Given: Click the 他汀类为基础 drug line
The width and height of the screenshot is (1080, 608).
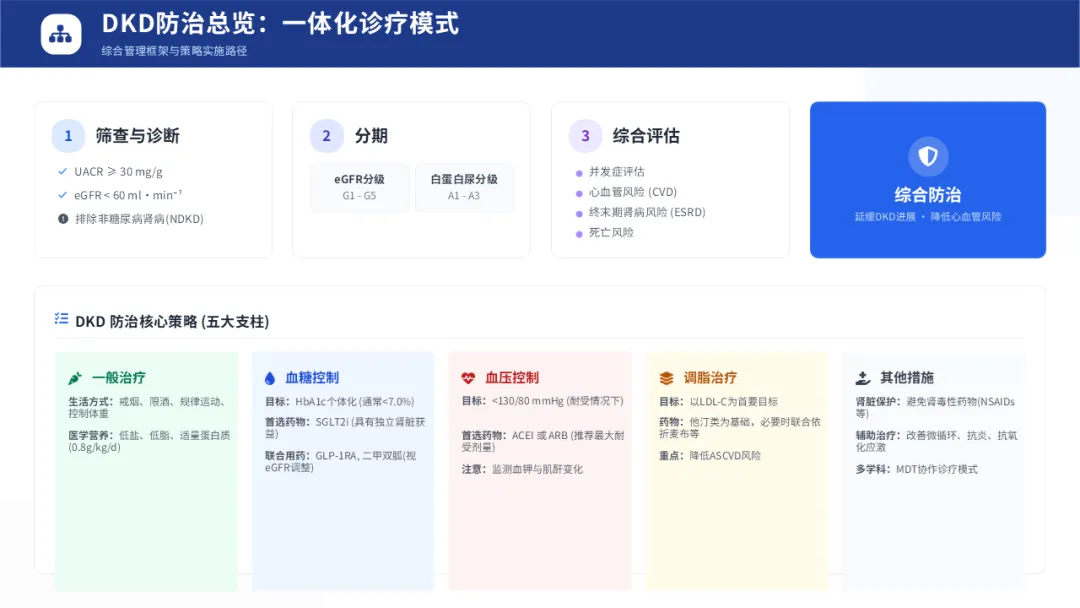Looking at the screenshot, I should (x=740, y=428).
